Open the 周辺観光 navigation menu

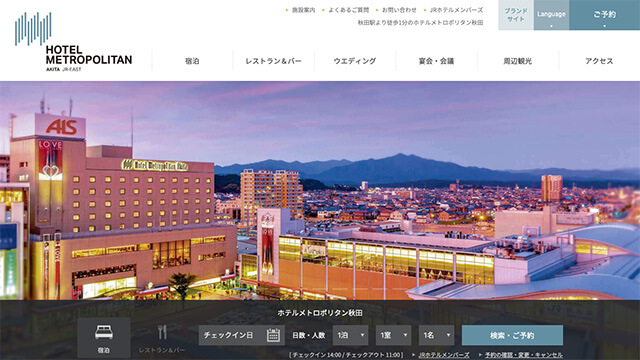point(518,61)
